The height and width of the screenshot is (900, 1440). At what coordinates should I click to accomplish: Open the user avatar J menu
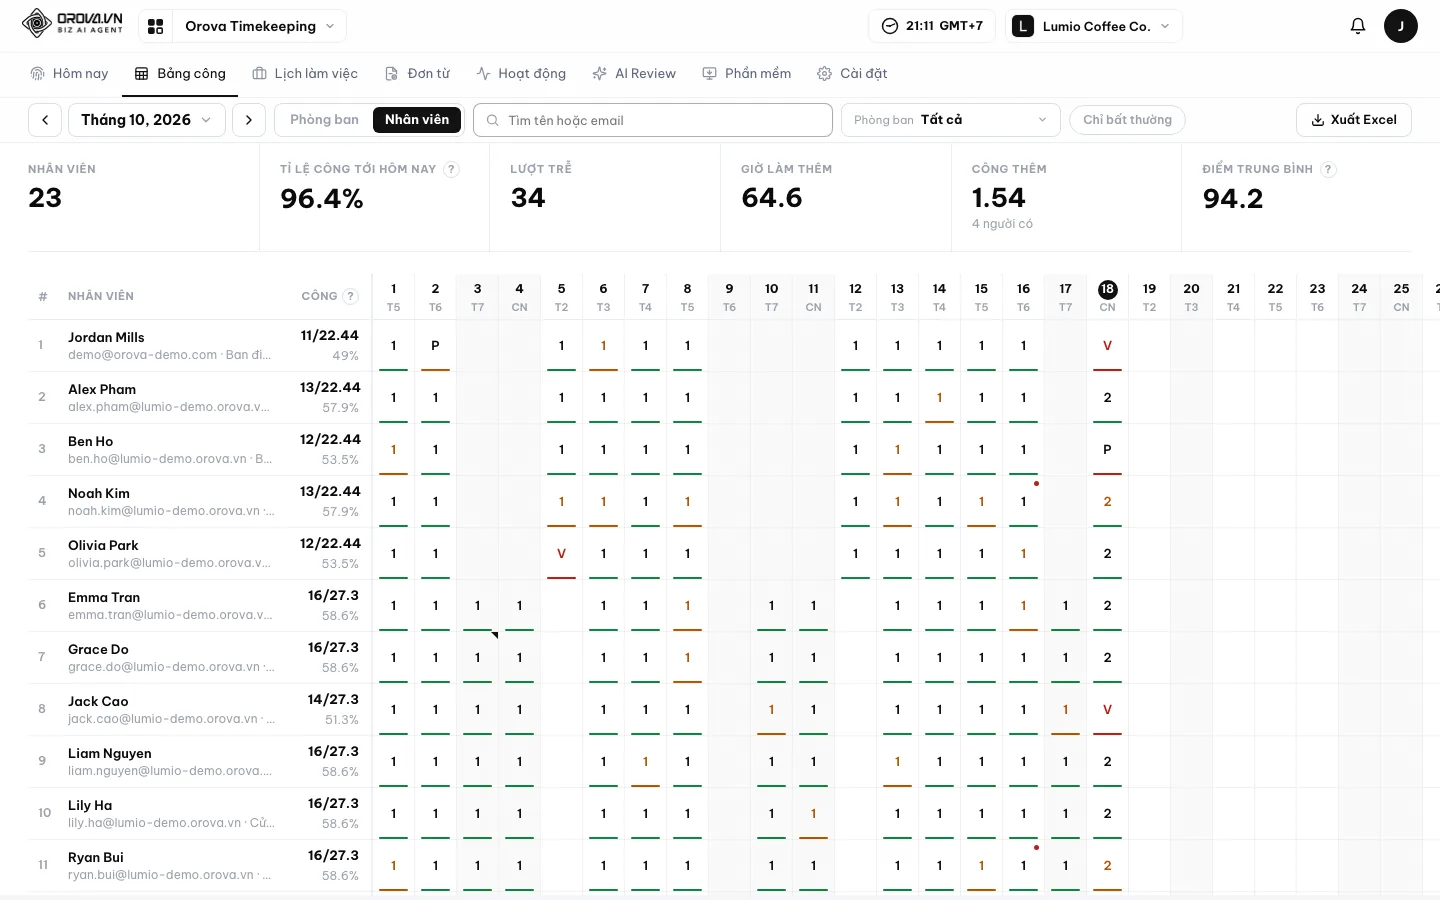pyautogui.click(x=1400, y=26)
